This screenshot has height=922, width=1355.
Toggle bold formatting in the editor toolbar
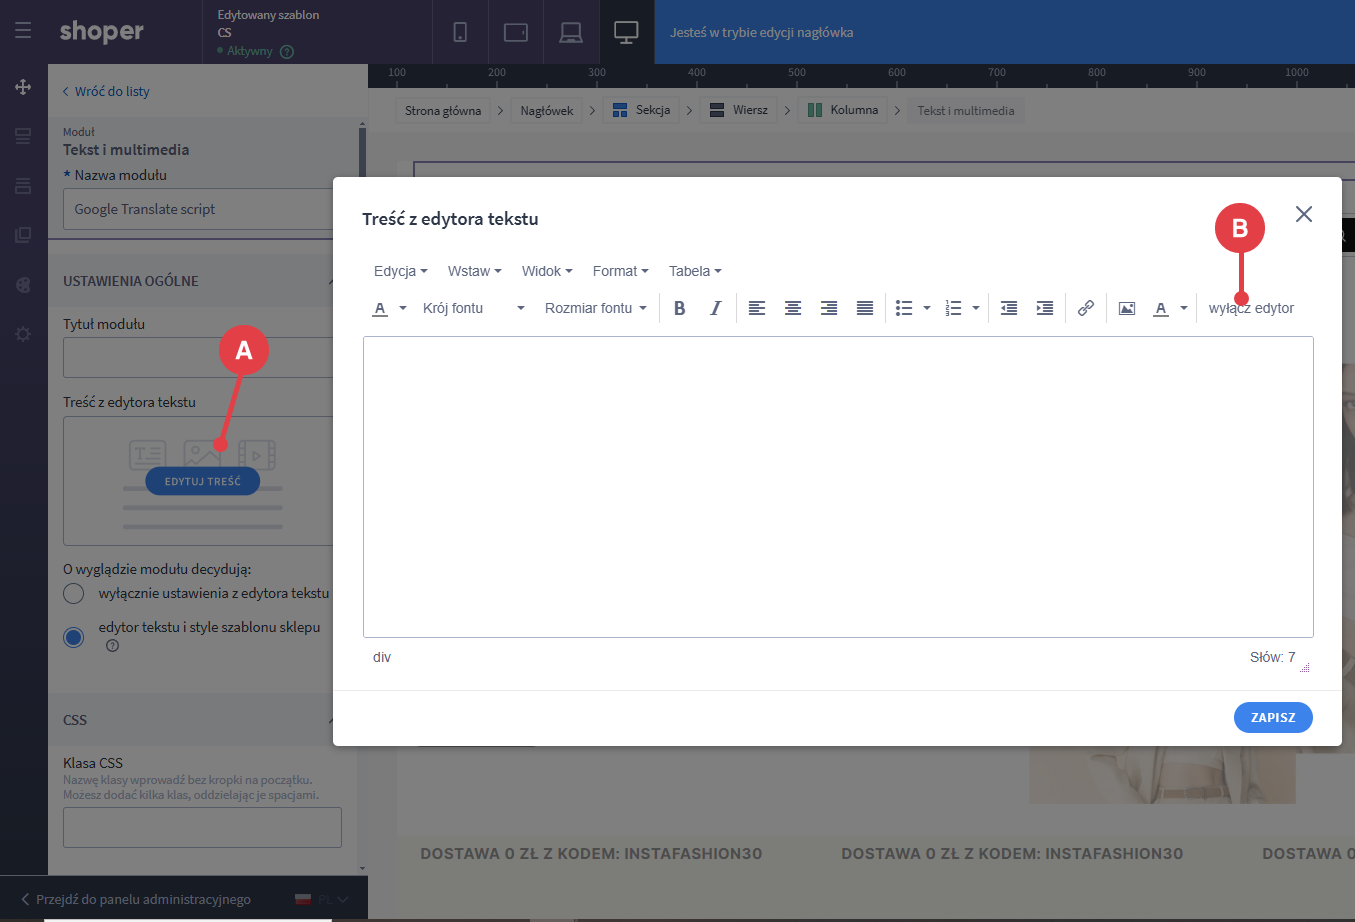tap(679, 308)
